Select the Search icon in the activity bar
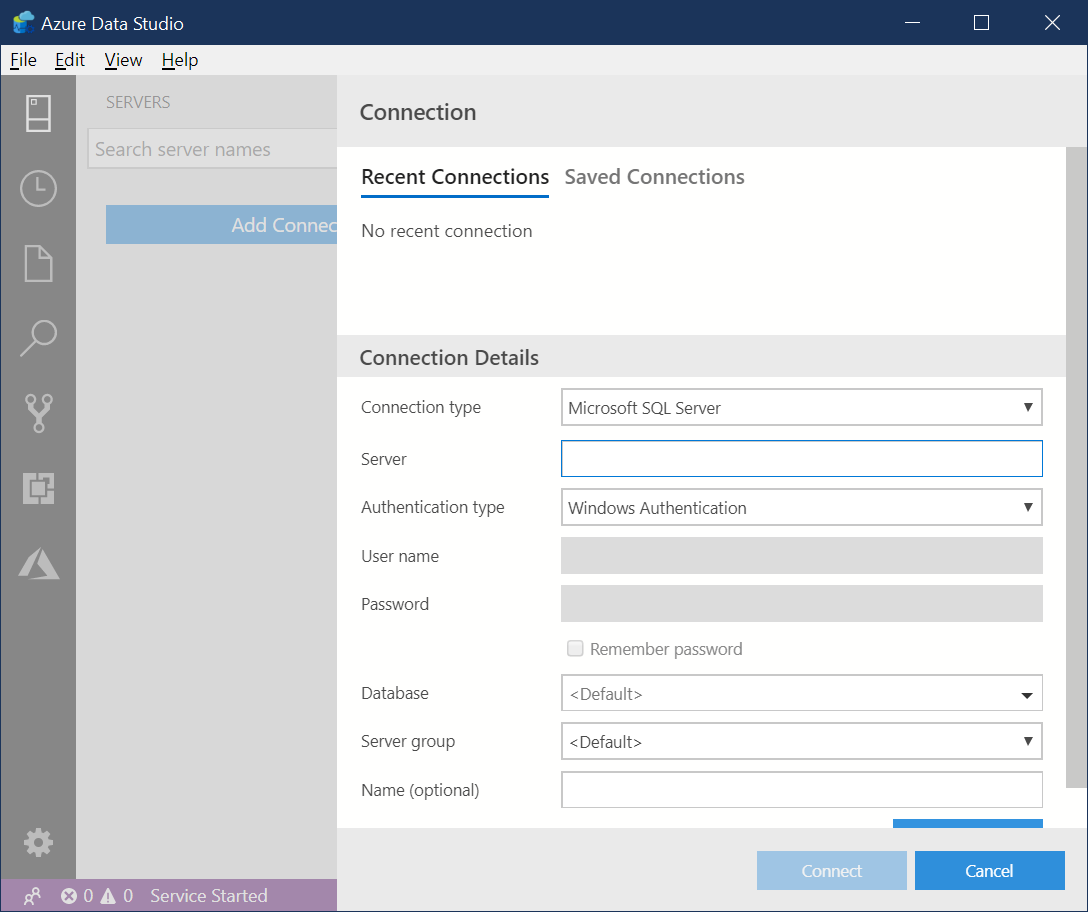Screen dimensions: 1088x912 pyautogui.click(x=38, y=338)
